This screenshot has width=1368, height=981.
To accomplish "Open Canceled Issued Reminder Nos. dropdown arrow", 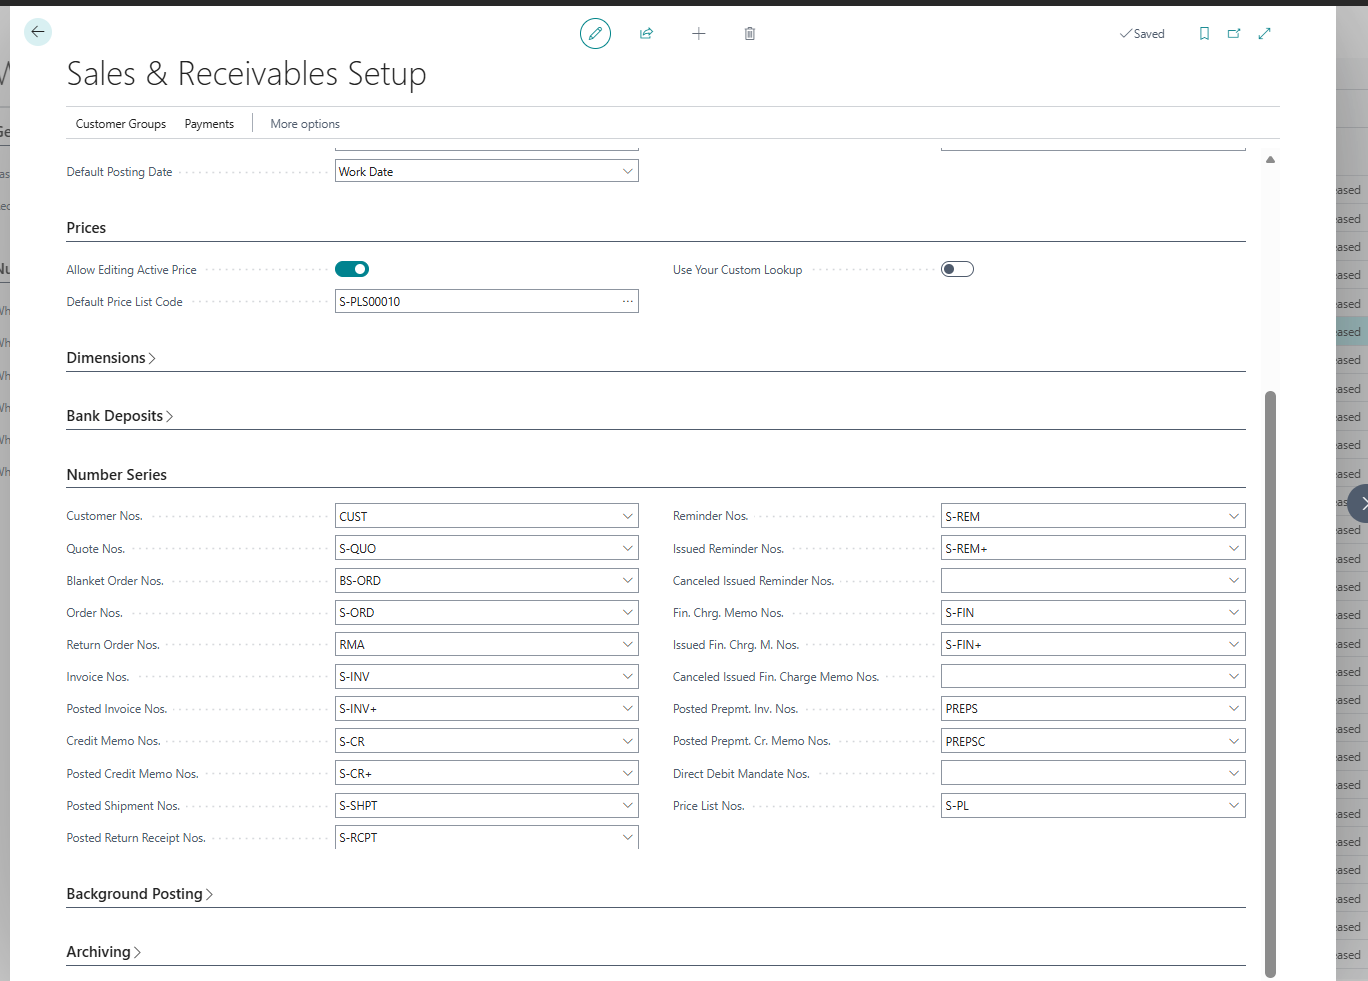I will click(1234, 580).
